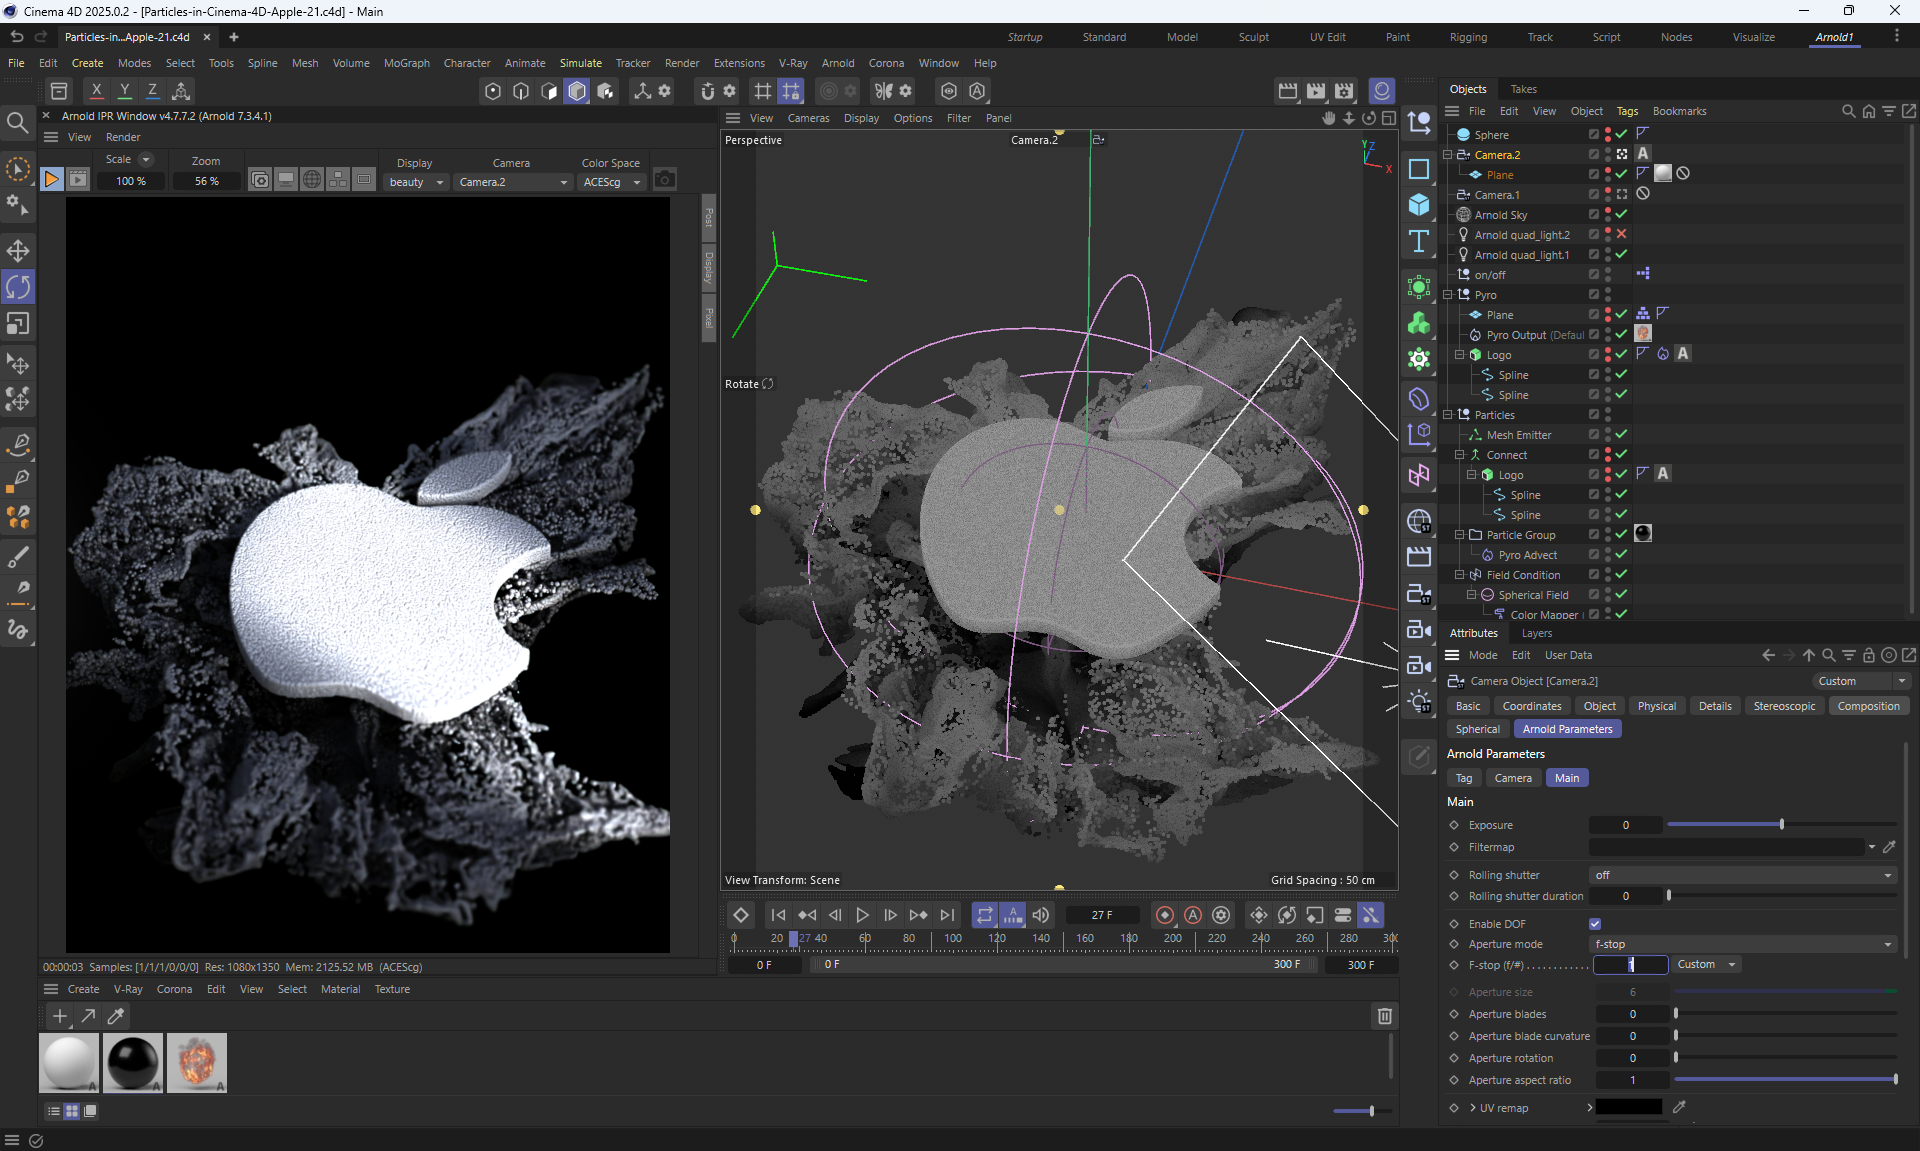Select the Rotate tool in left toolbar

(x=18, y=287)
